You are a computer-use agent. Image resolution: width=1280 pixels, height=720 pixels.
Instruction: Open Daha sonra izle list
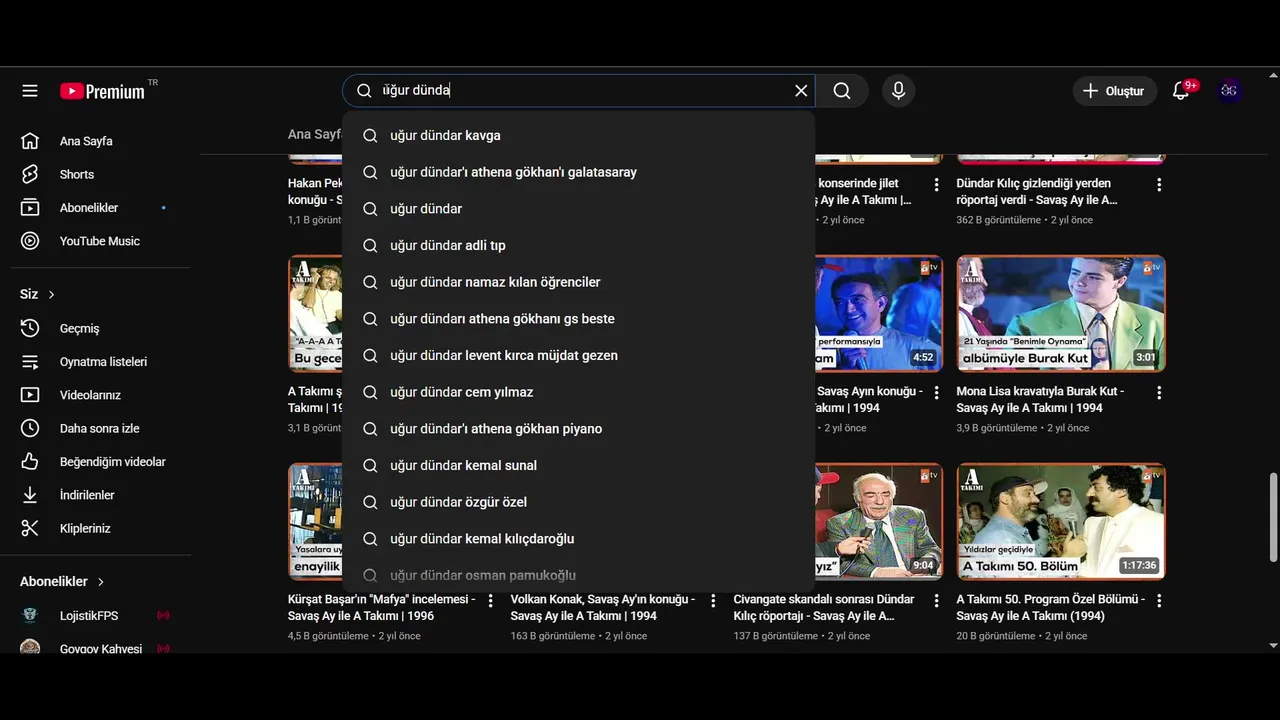click(x=100, y=428)
